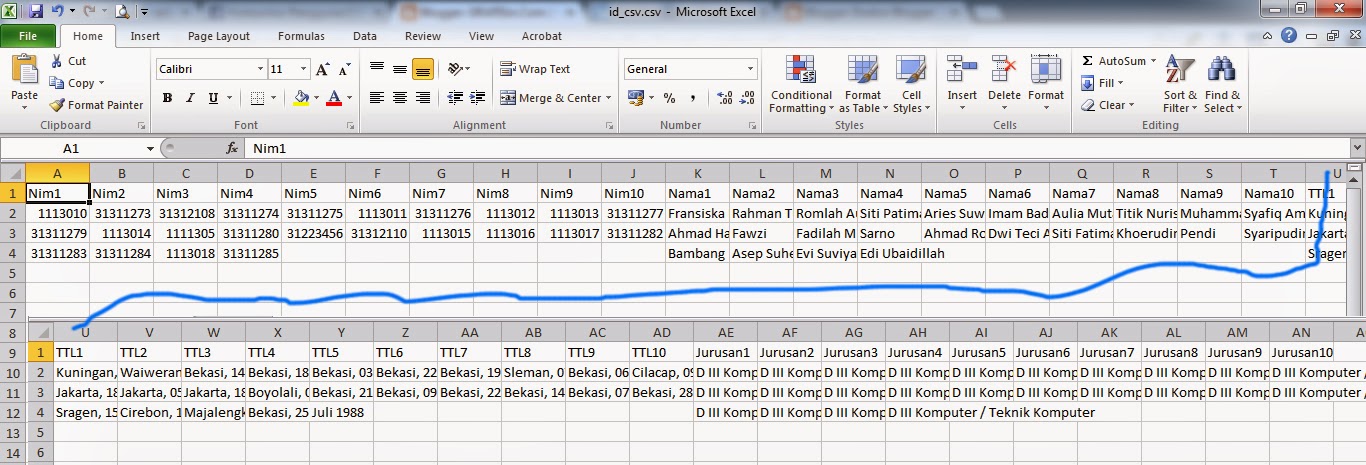Toggle Underline formatting

coord(213,98)
